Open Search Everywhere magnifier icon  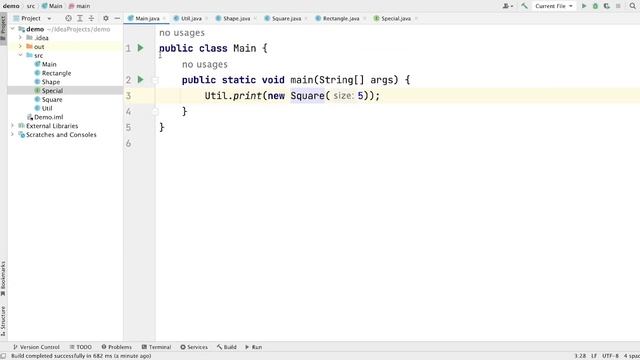coord(633,6)
